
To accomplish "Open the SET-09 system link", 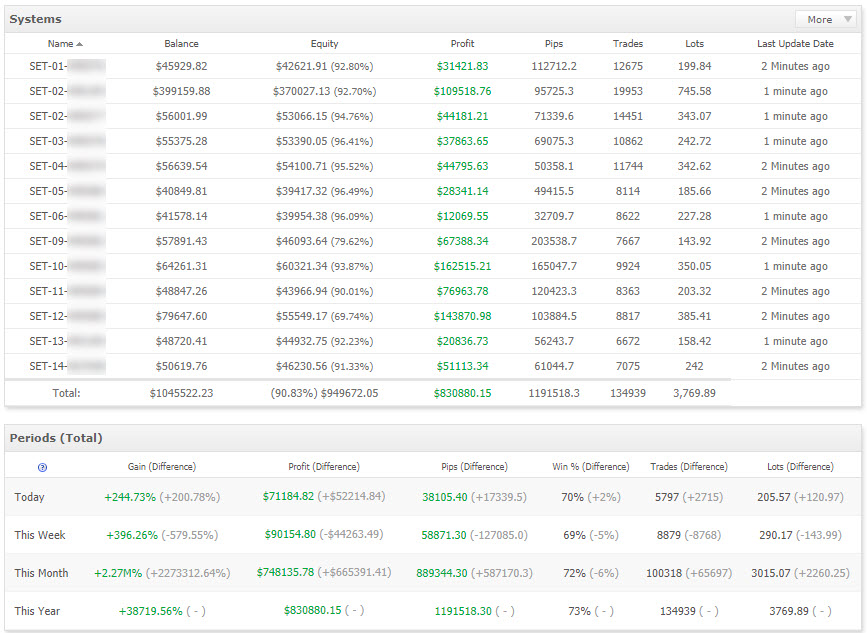I will click(67, 241).
